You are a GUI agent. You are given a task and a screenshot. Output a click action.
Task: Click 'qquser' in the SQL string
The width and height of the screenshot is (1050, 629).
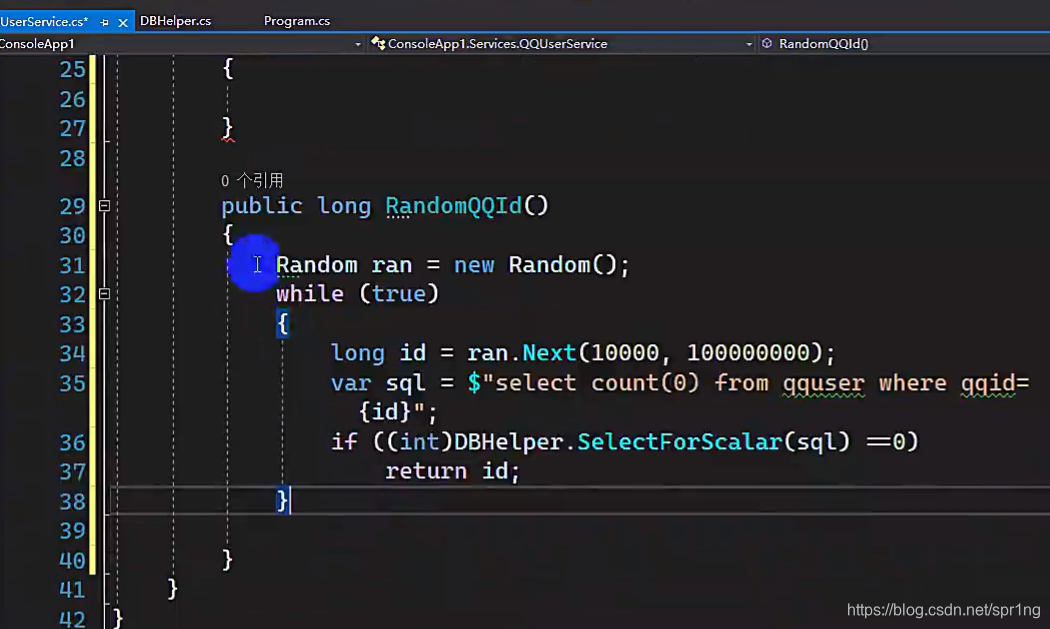click(x=824, y=383)
